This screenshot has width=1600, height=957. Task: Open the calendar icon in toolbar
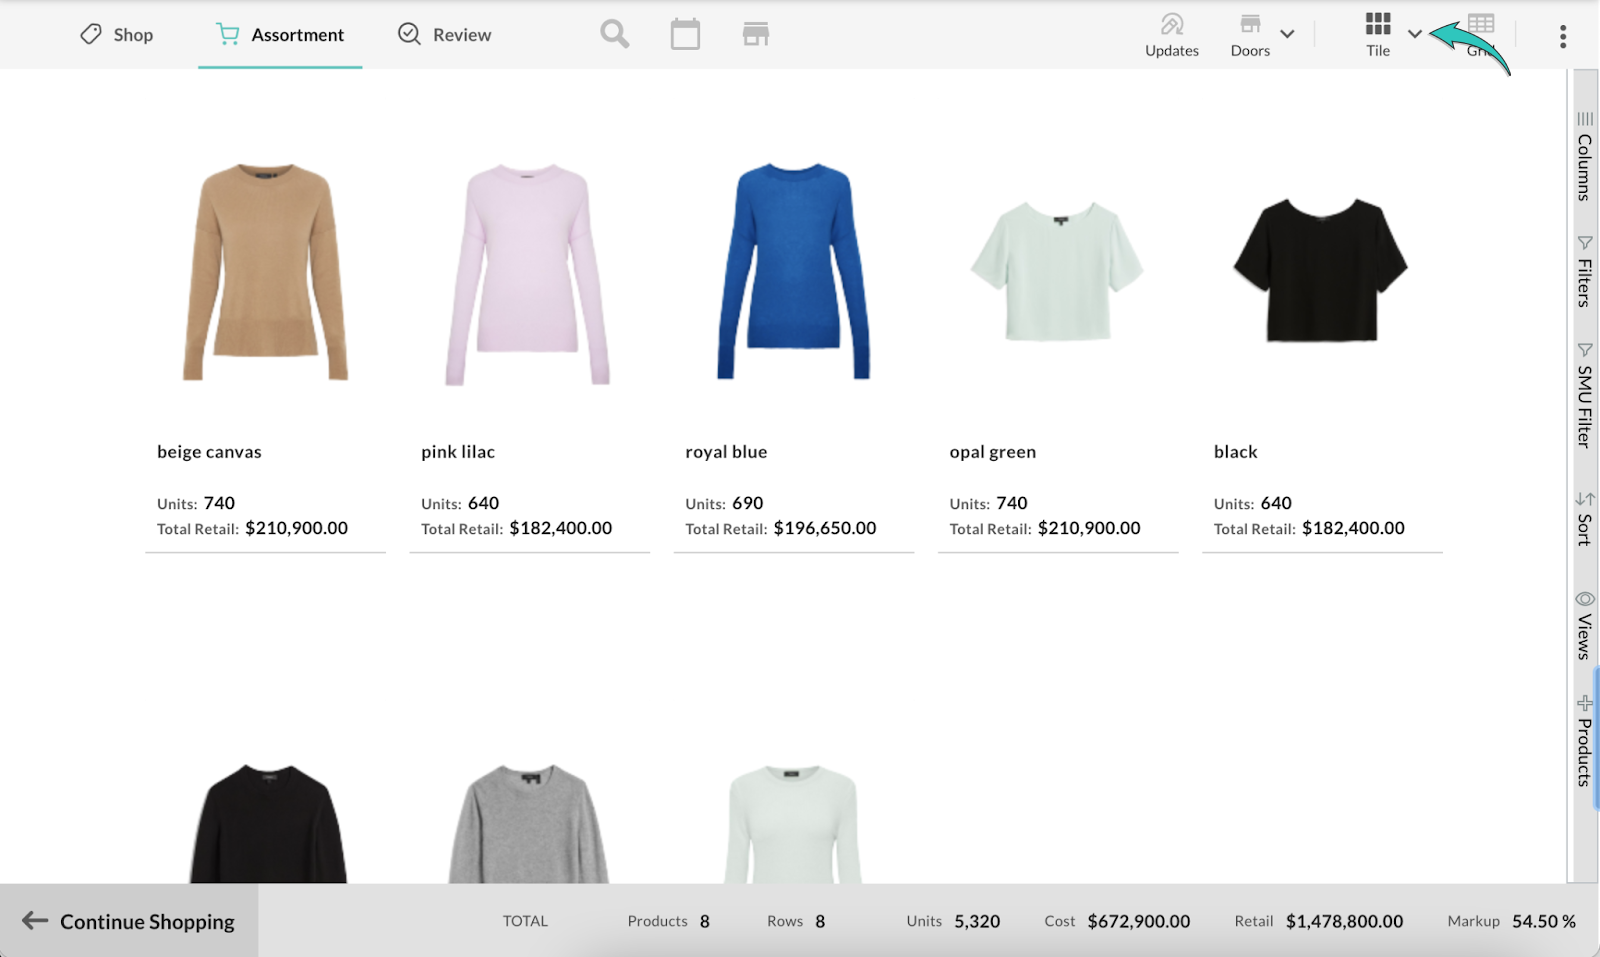coord(685,34)
